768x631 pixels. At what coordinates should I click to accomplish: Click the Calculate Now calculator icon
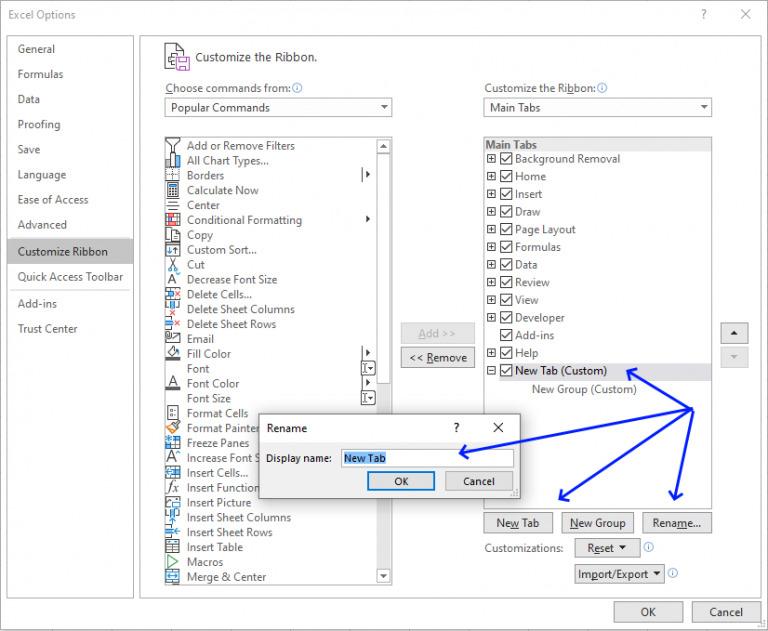[172, 190]
